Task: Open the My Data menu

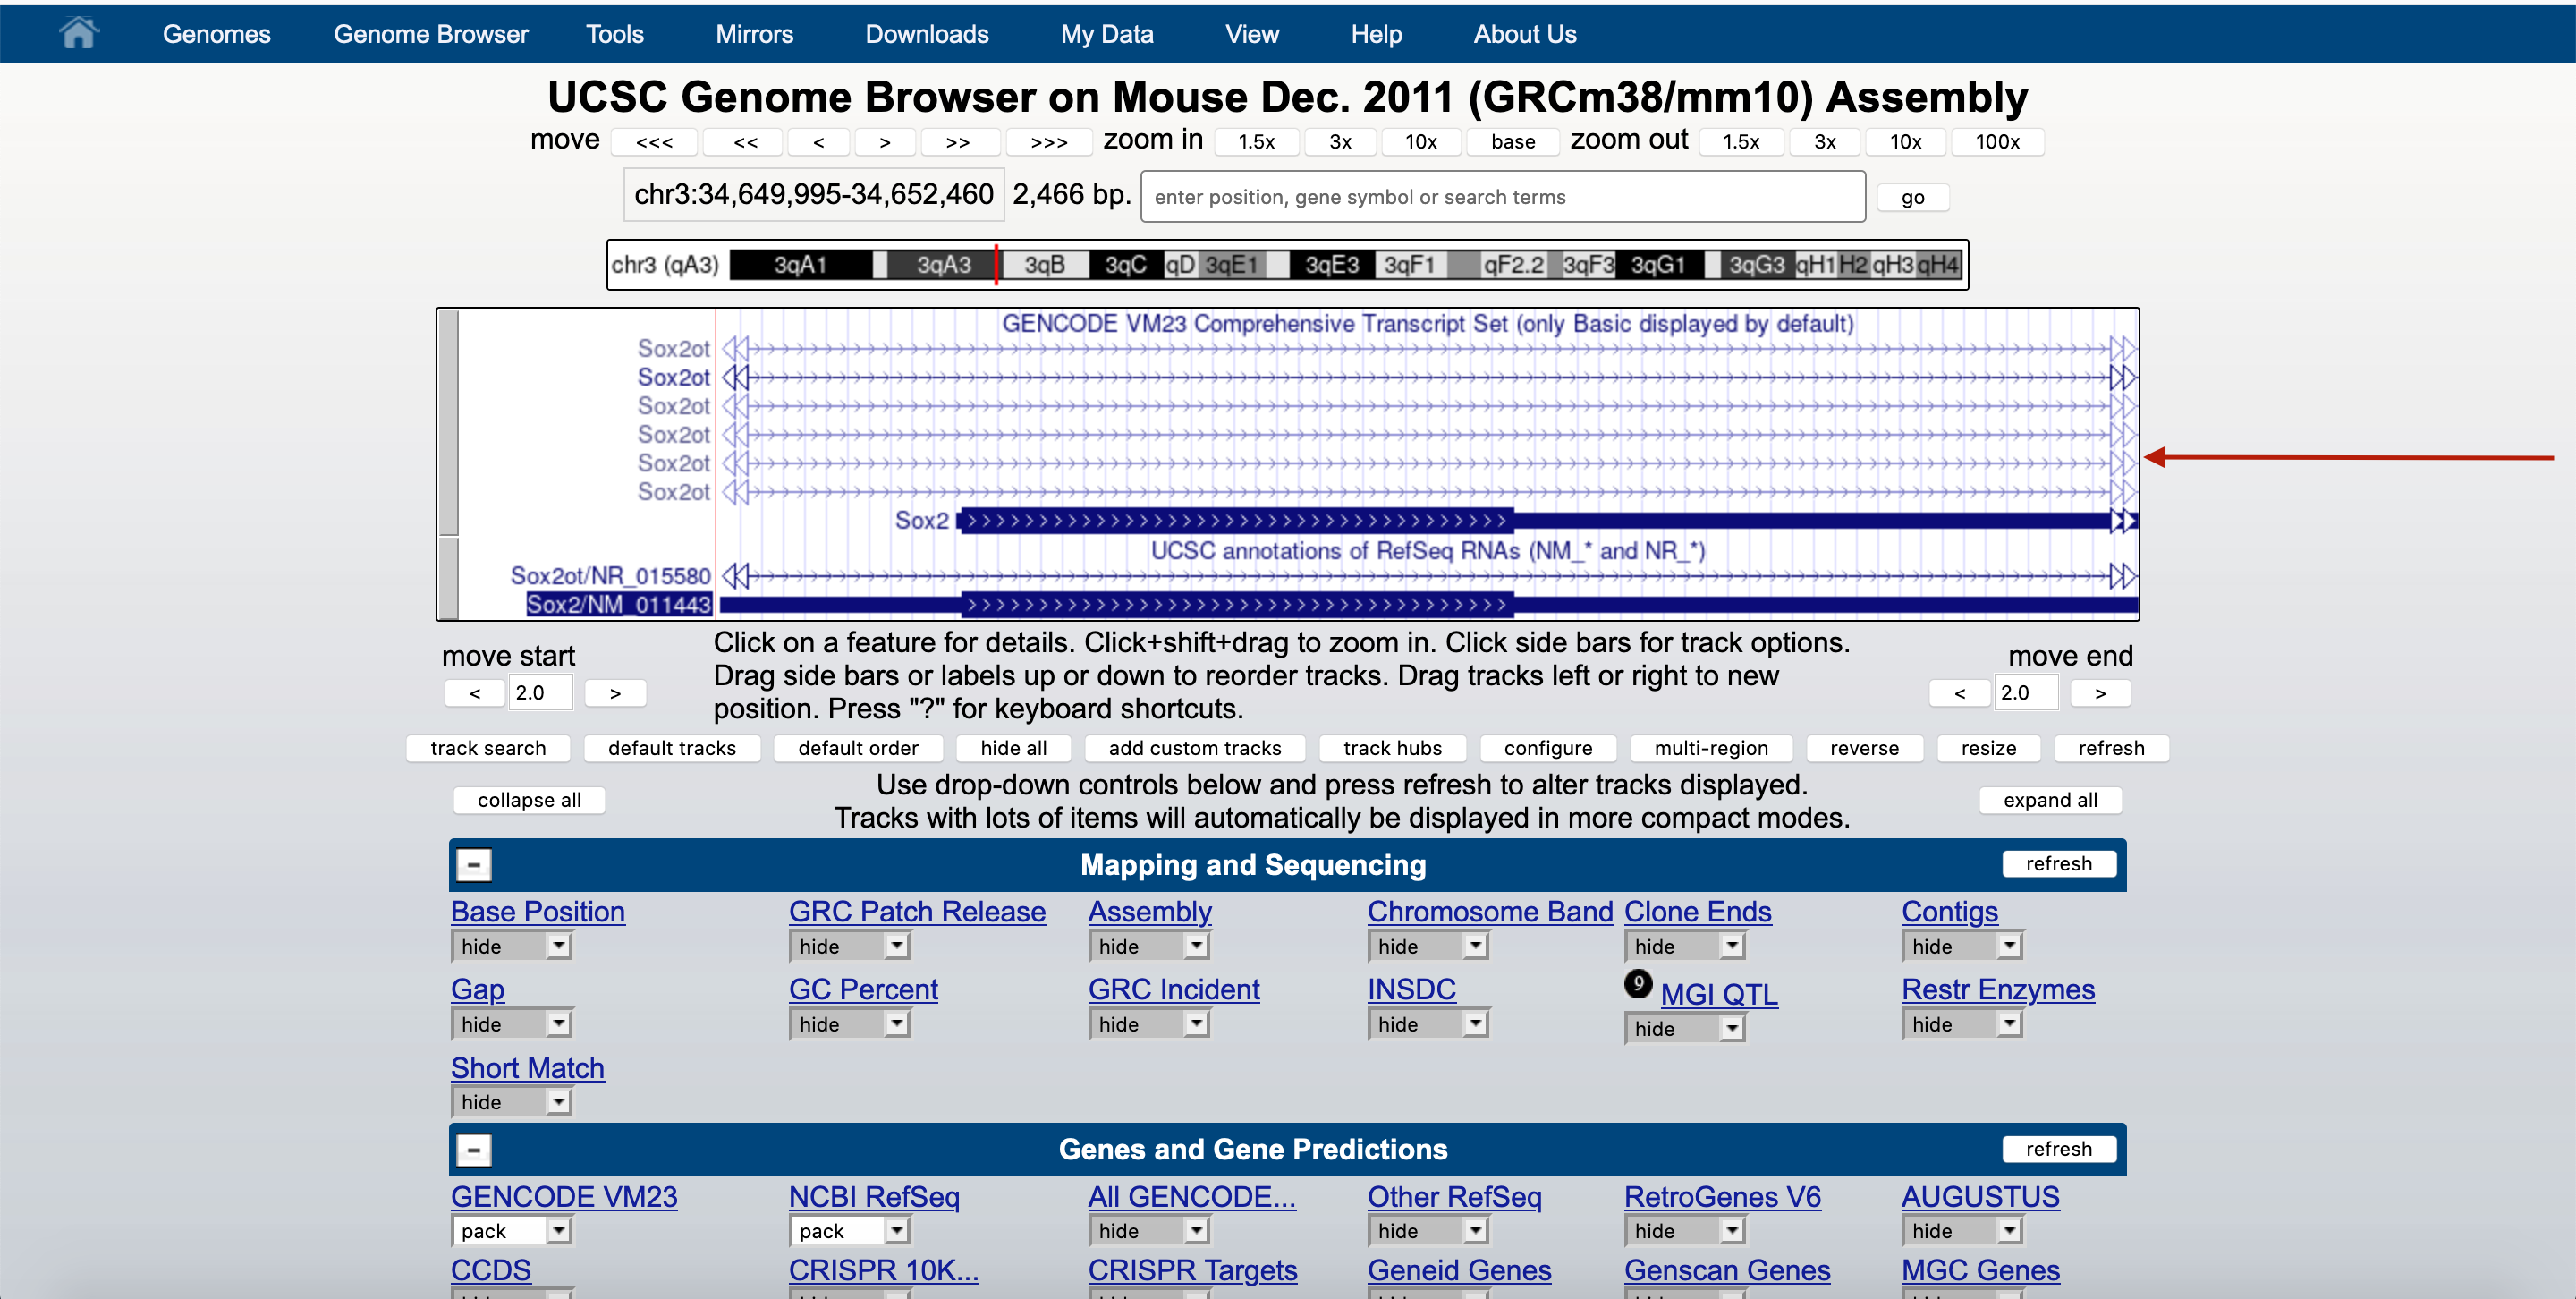Action: click(1107, 34)
